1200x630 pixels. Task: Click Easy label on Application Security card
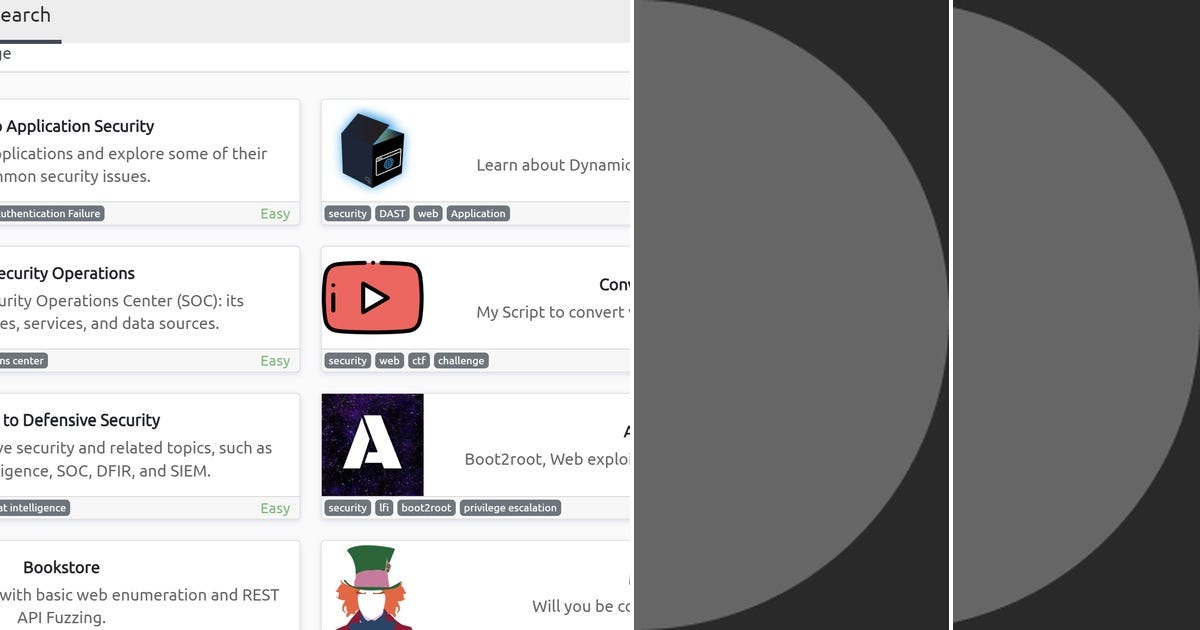point(275,213)
